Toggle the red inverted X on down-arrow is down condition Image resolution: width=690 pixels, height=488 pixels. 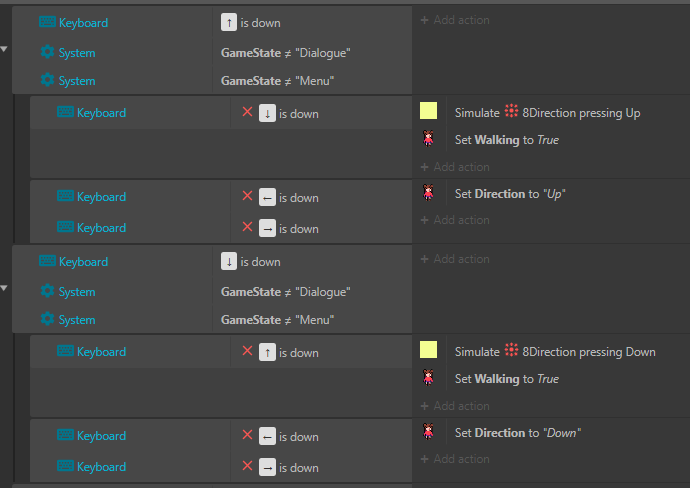point(247,112)
